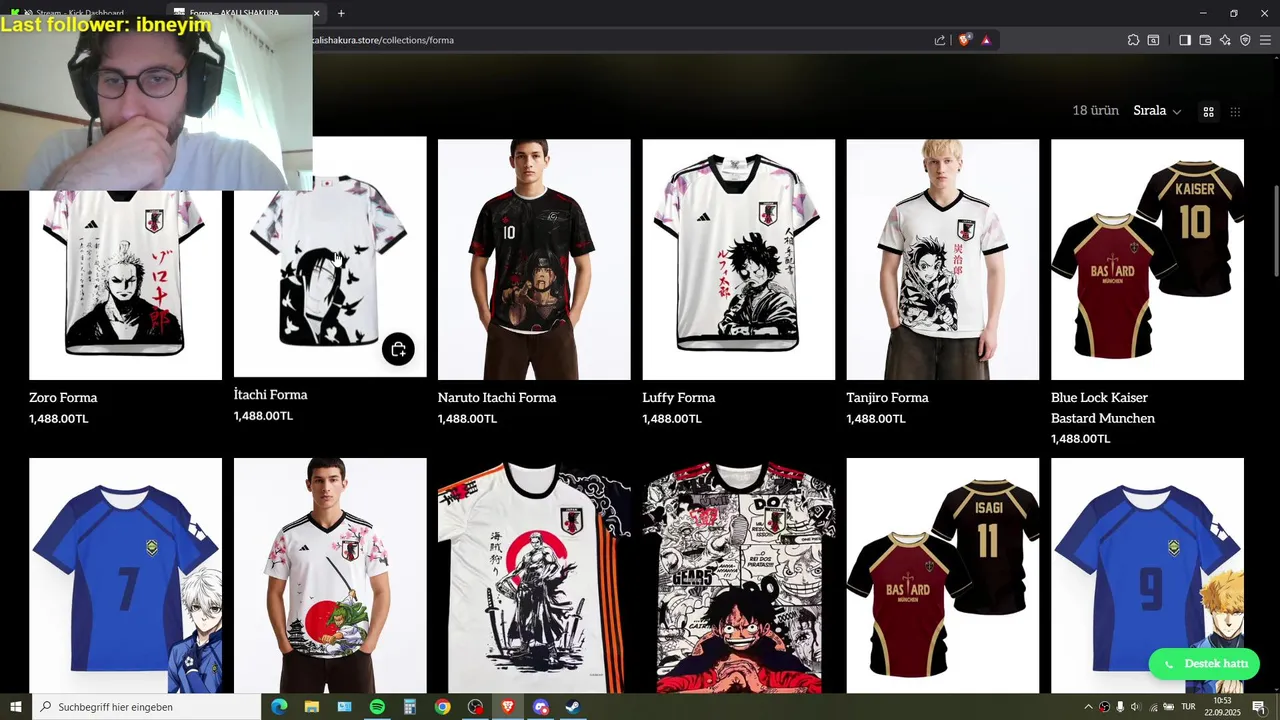The height and width of the screenshot is (720, 1280).
Task: Open Brave Rewards triangle icon
Action: (986, 40)
